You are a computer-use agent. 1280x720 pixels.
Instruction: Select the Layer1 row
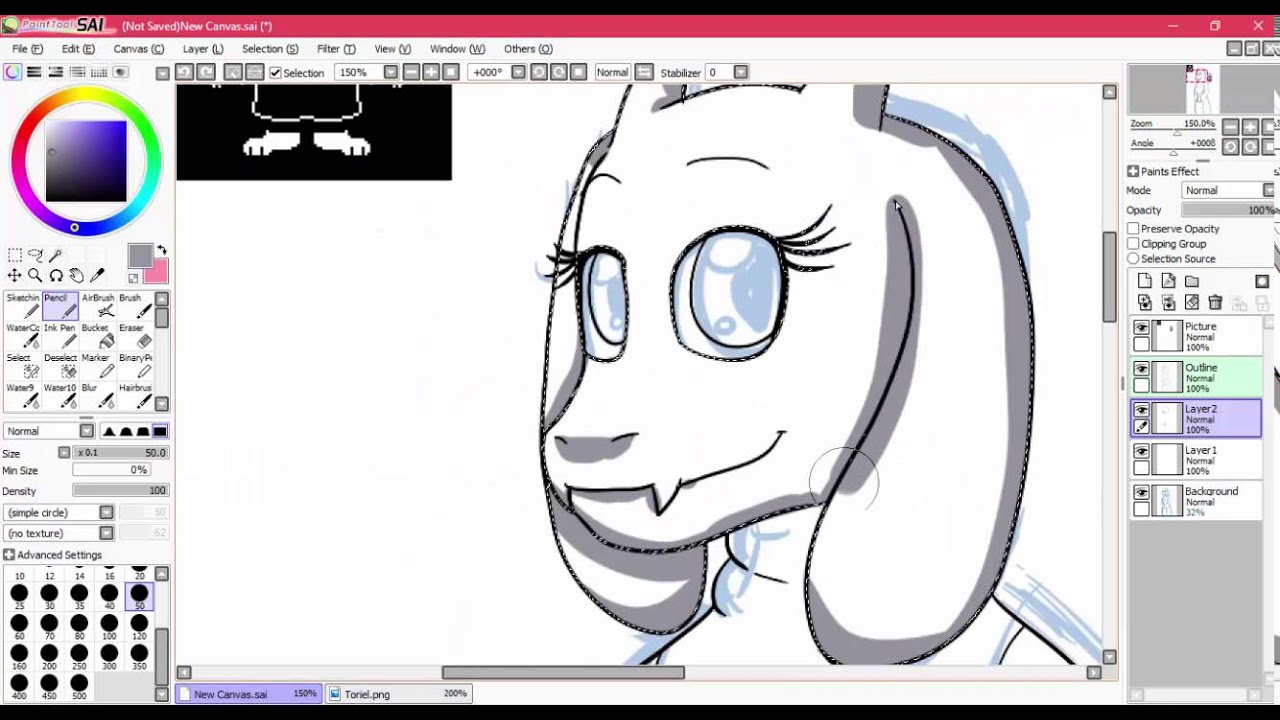[1197, 461]
